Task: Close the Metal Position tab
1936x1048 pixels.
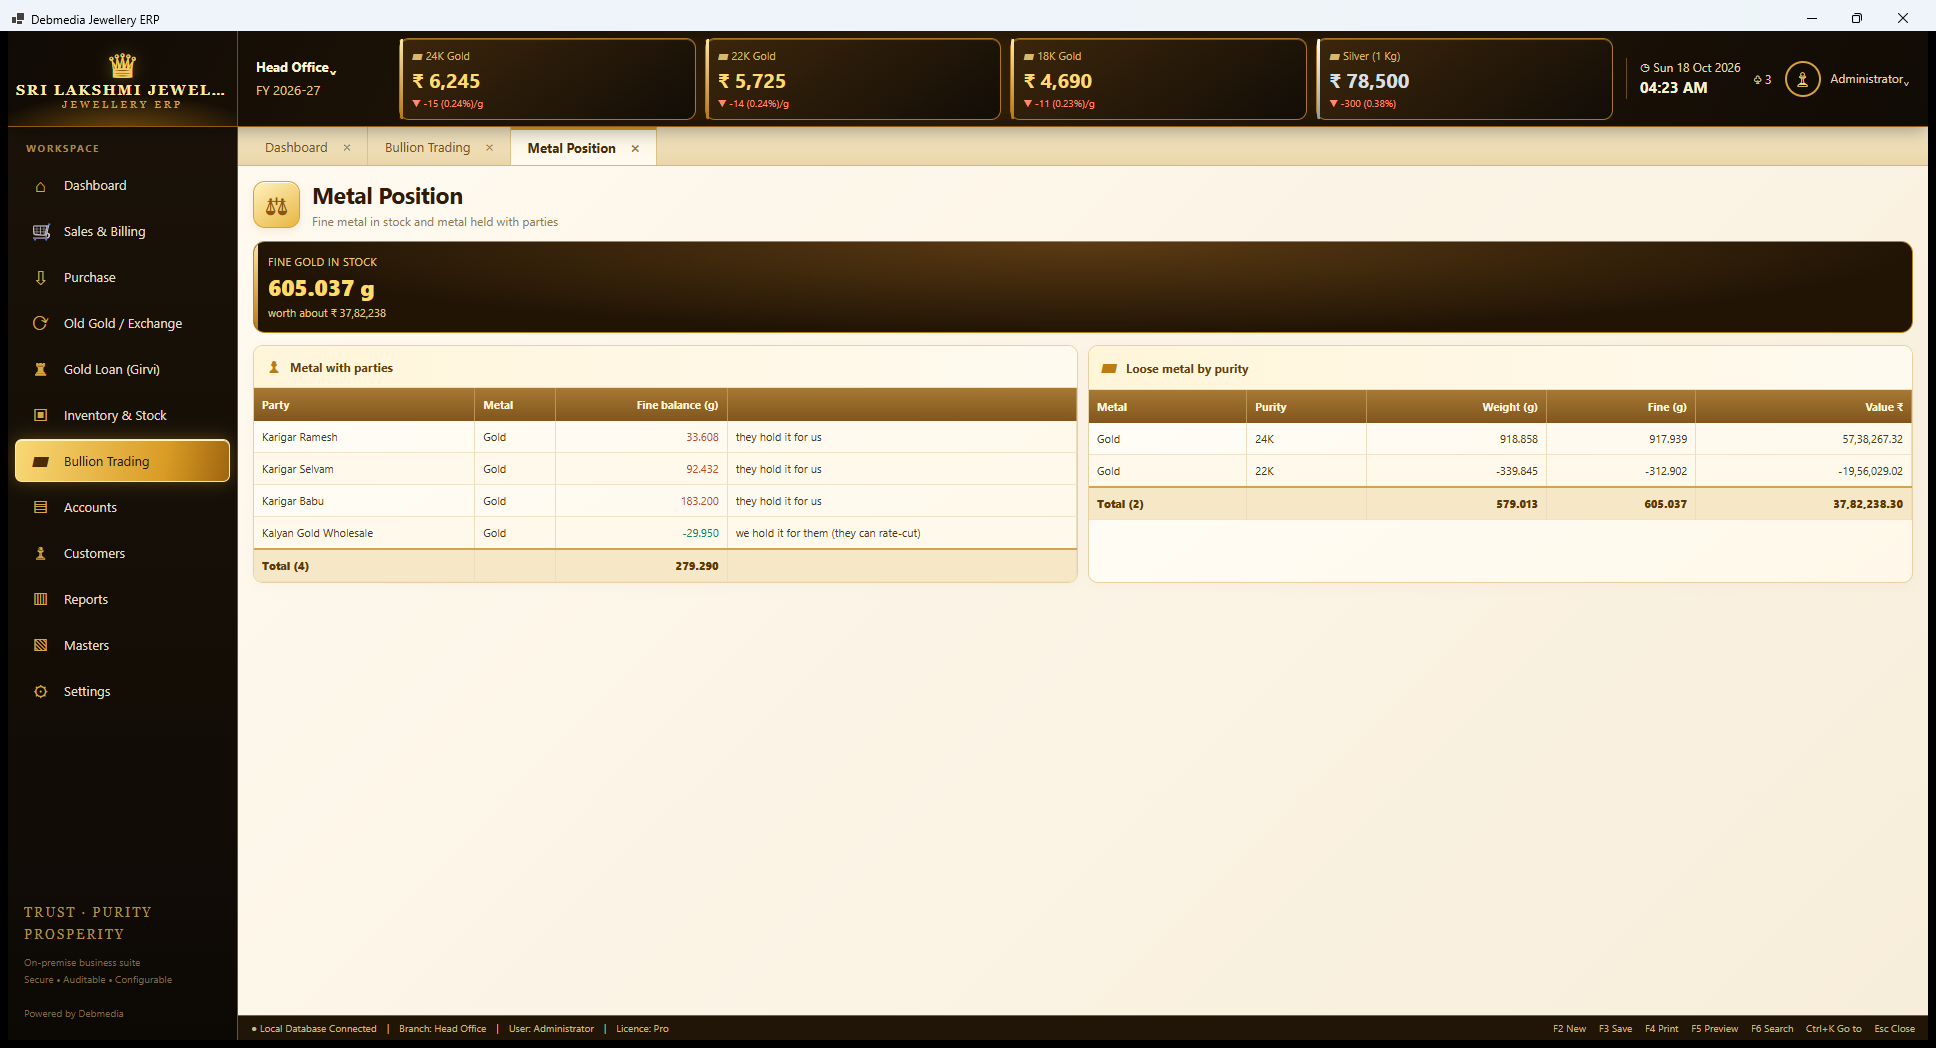Action: [635, 148]
